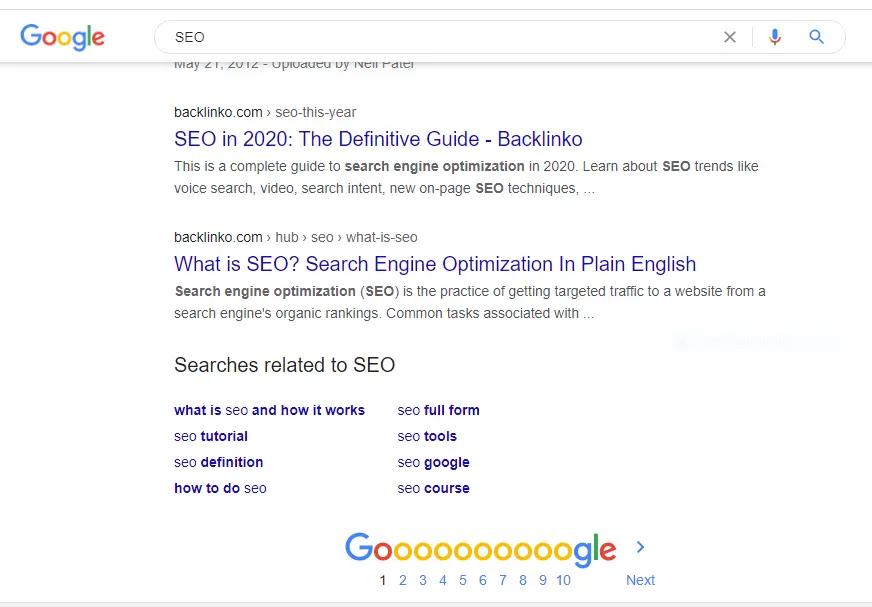Select related search "what is seo and how it works"
872x607 pixels.
coord(269,410)
